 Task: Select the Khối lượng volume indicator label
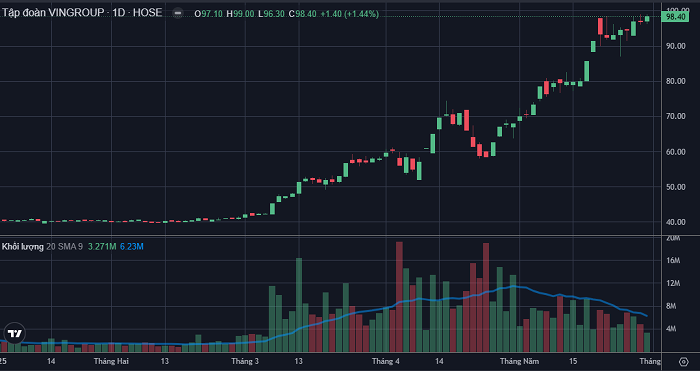click(x=23, y=246)
